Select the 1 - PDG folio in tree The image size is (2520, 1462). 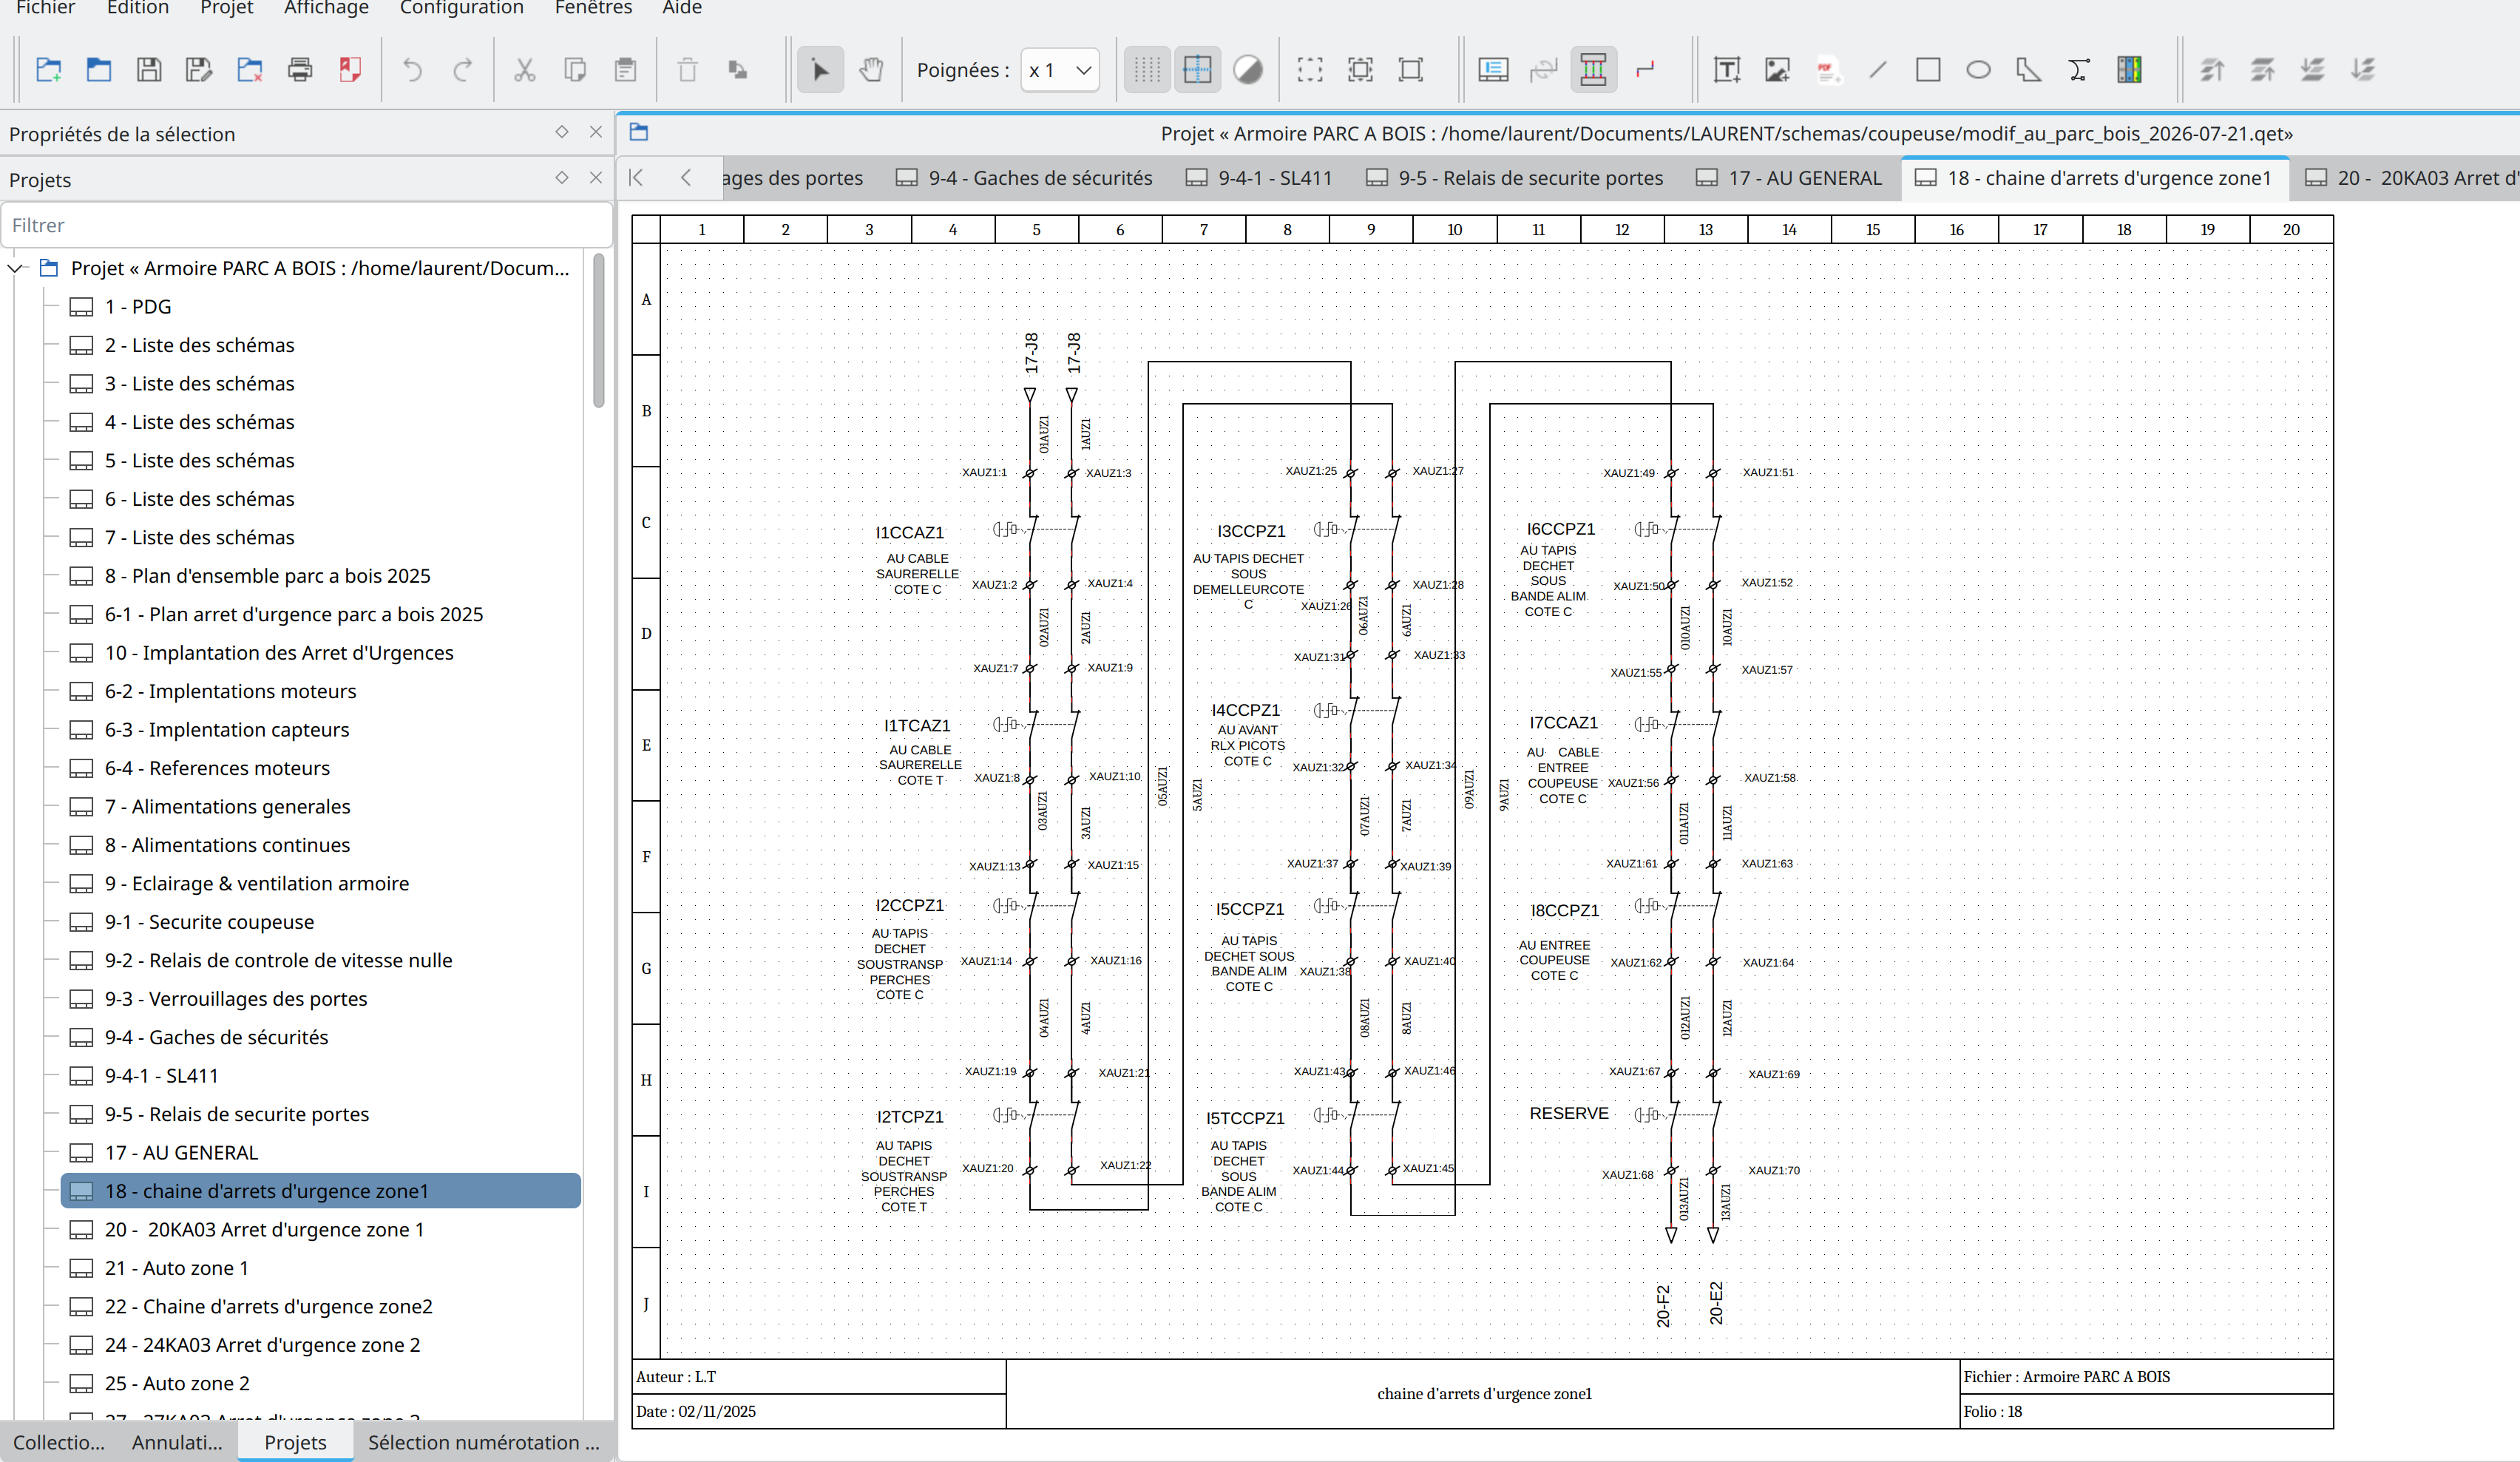(x=138, y=307)
